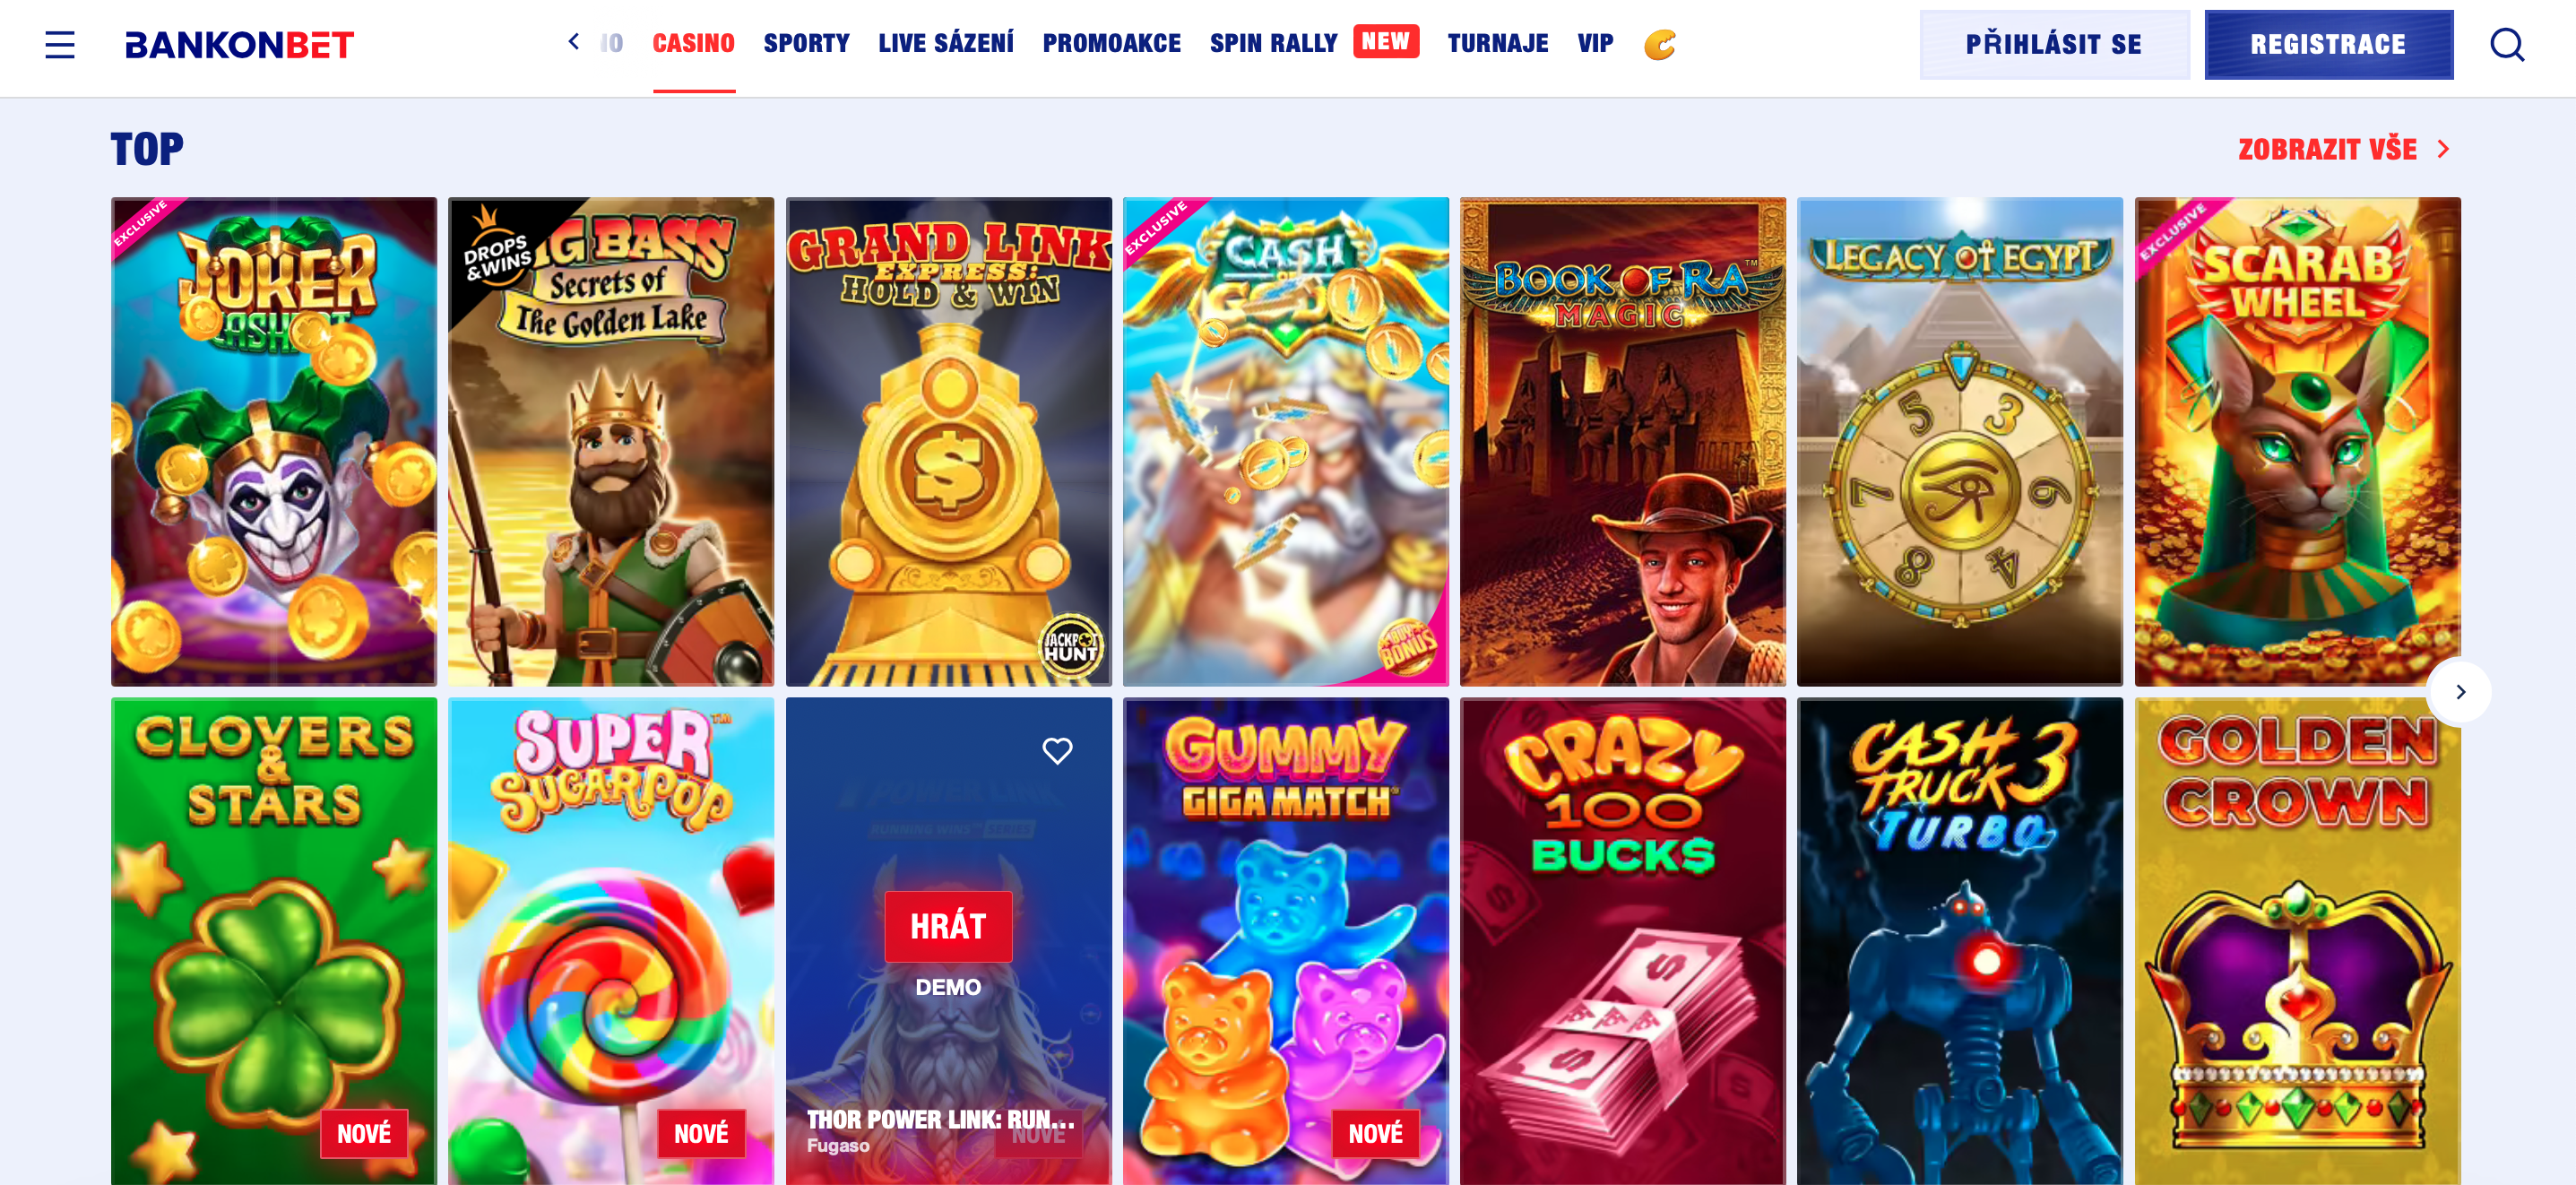Select the Legacy of Egypt thumbnail
The width and height of the screenshot is (2576, 1185).
pyautogui.click(x=1959, y=441)
